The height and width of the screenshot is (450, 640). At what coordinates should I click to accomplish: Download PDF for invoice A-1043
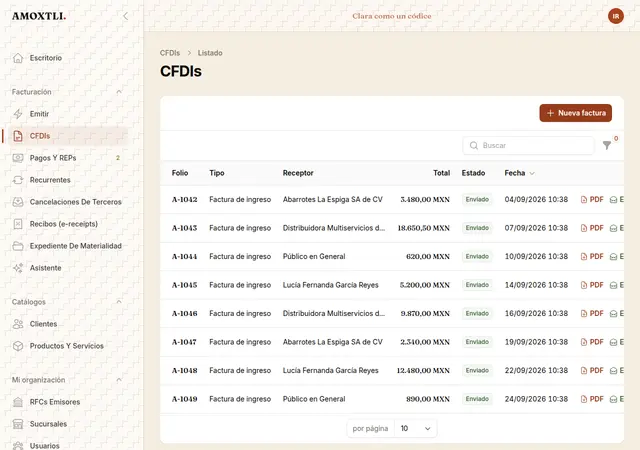tap(592, 228)
